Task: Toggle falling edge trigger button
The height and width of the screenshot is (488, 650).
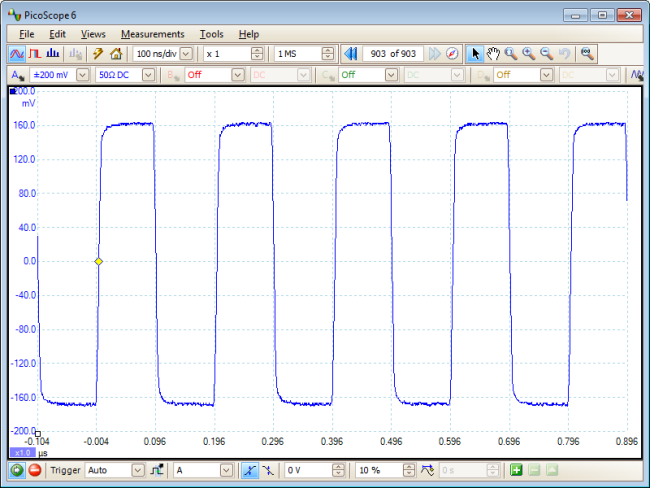Action: point(266,470)
